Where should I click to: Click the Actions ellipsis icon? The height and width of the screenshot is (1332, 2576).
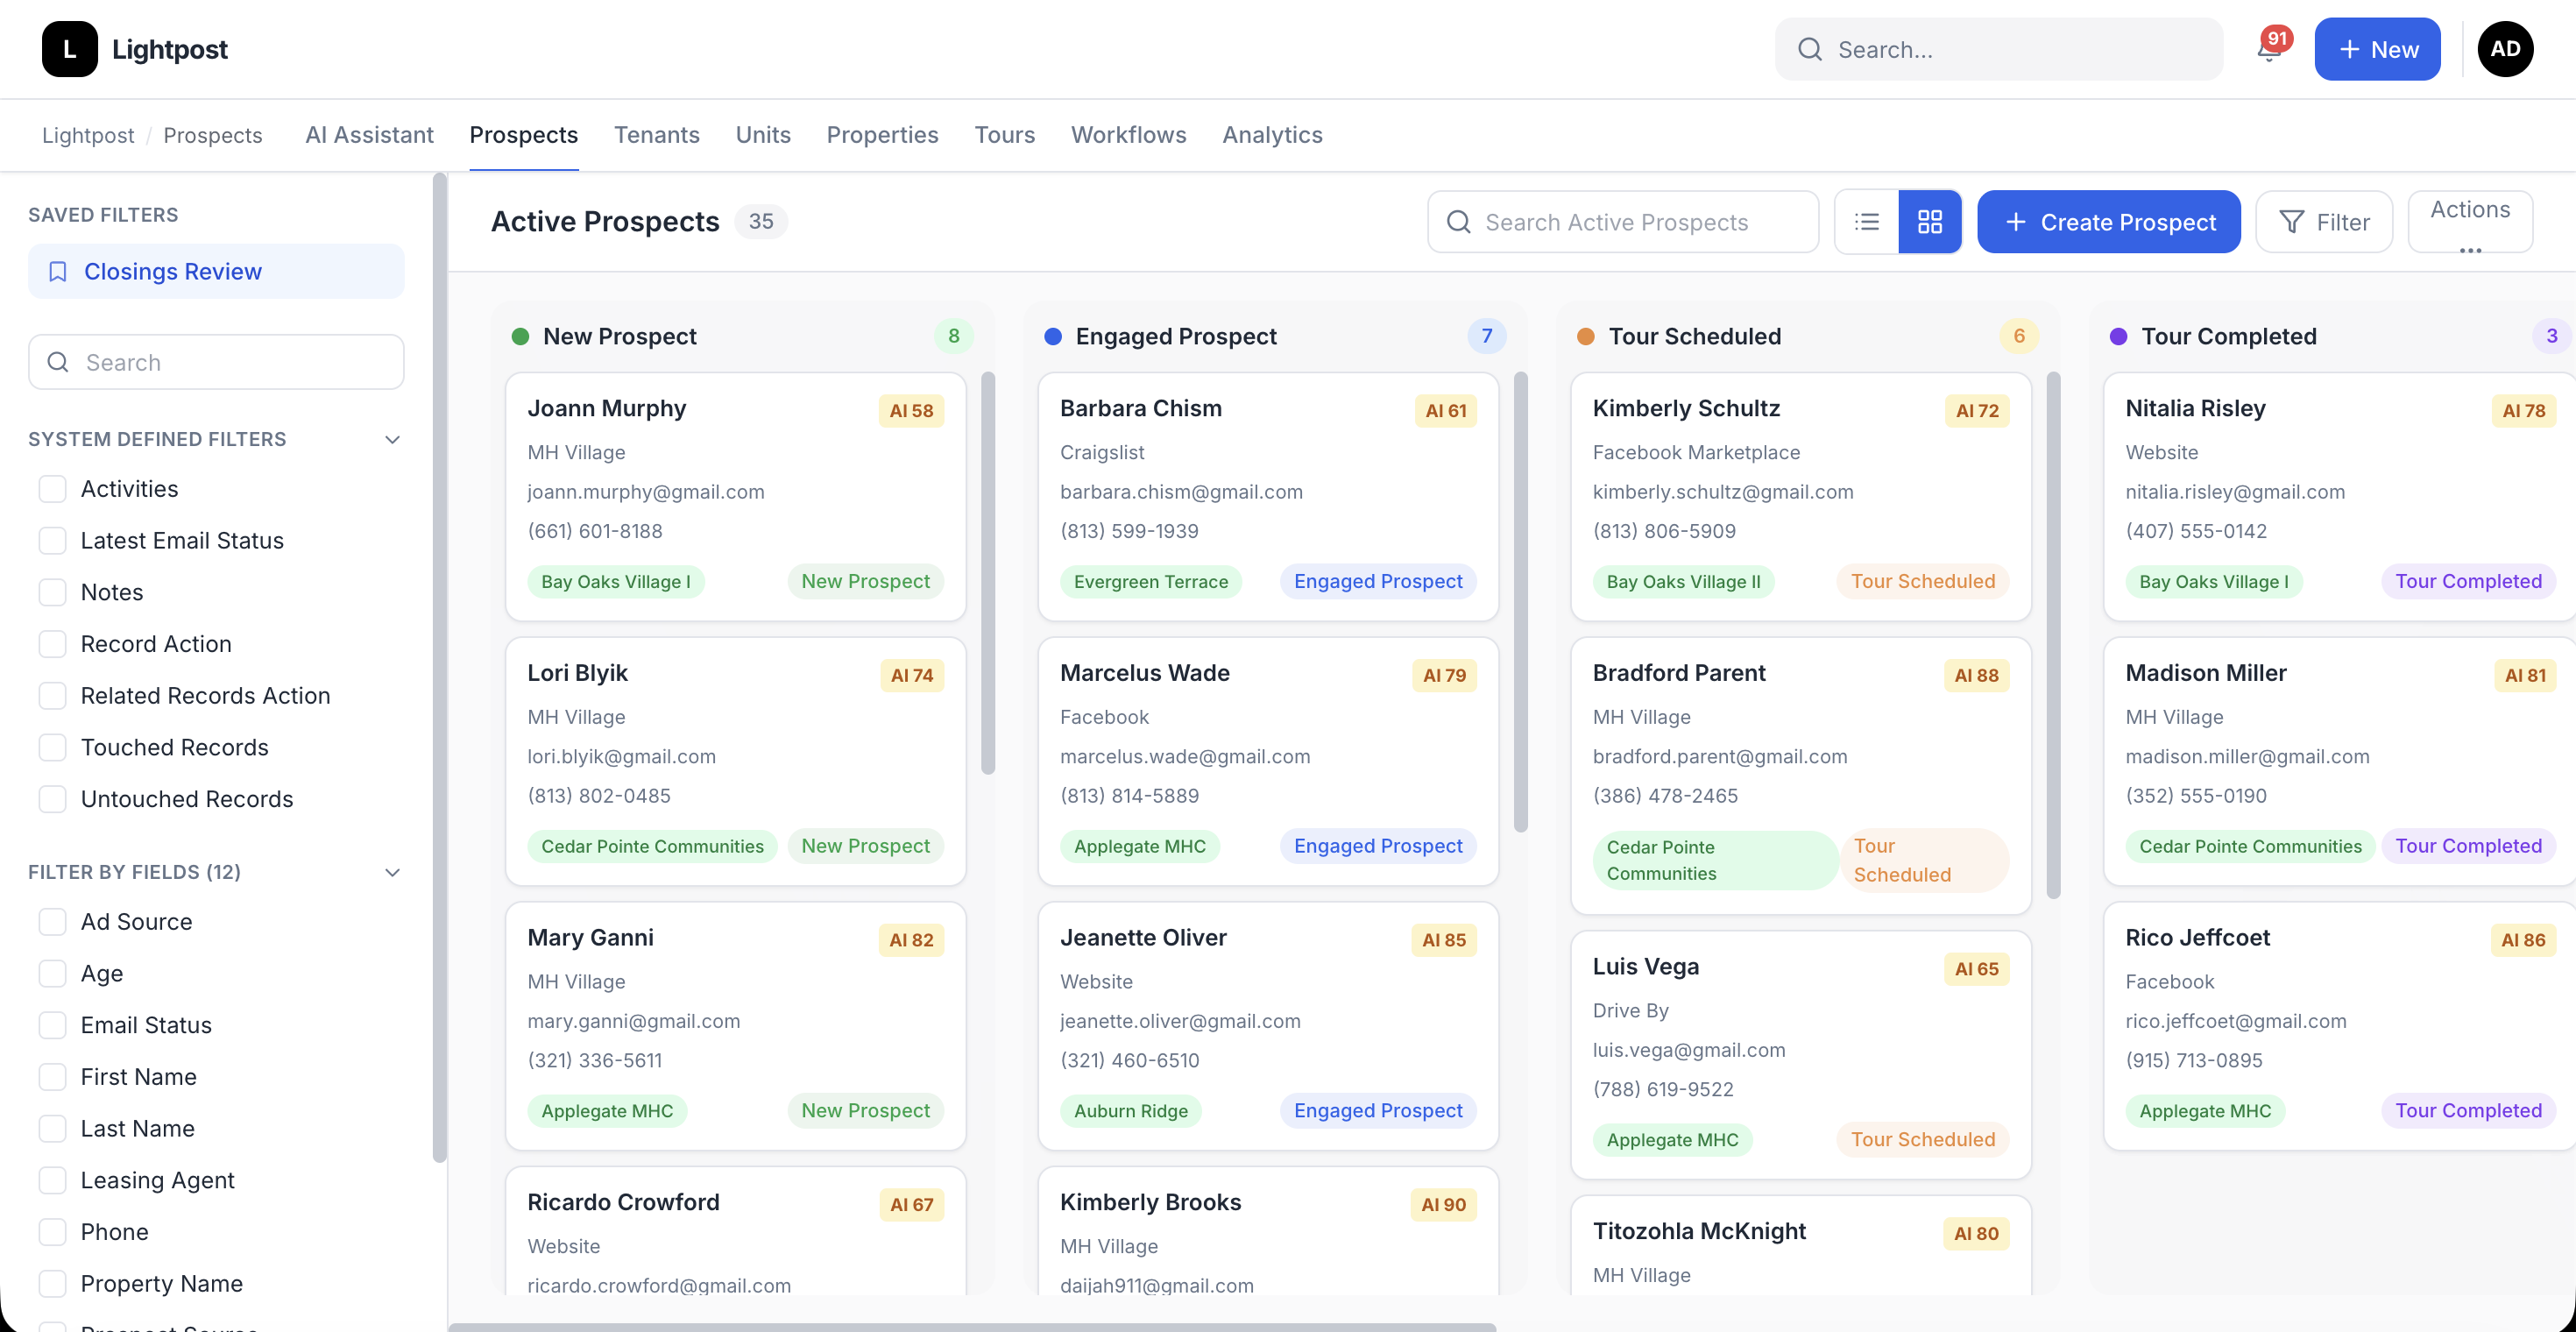[x=2470, y=250]
